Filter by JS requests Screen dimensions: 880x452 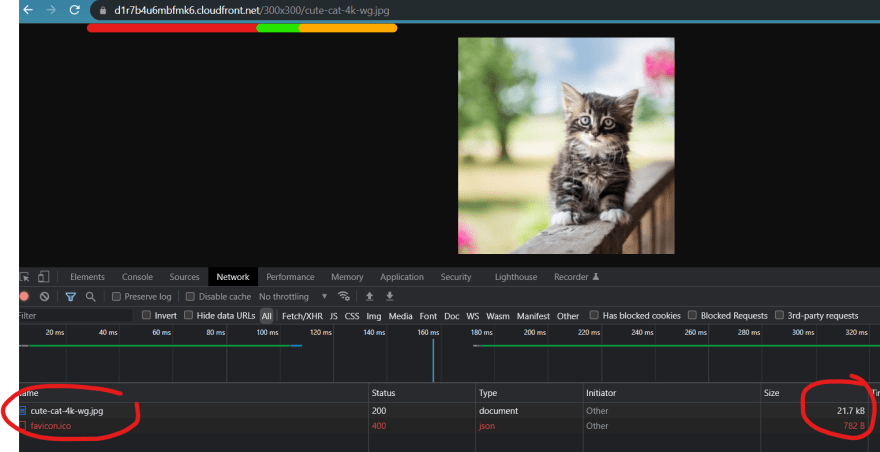click(334, 316)
